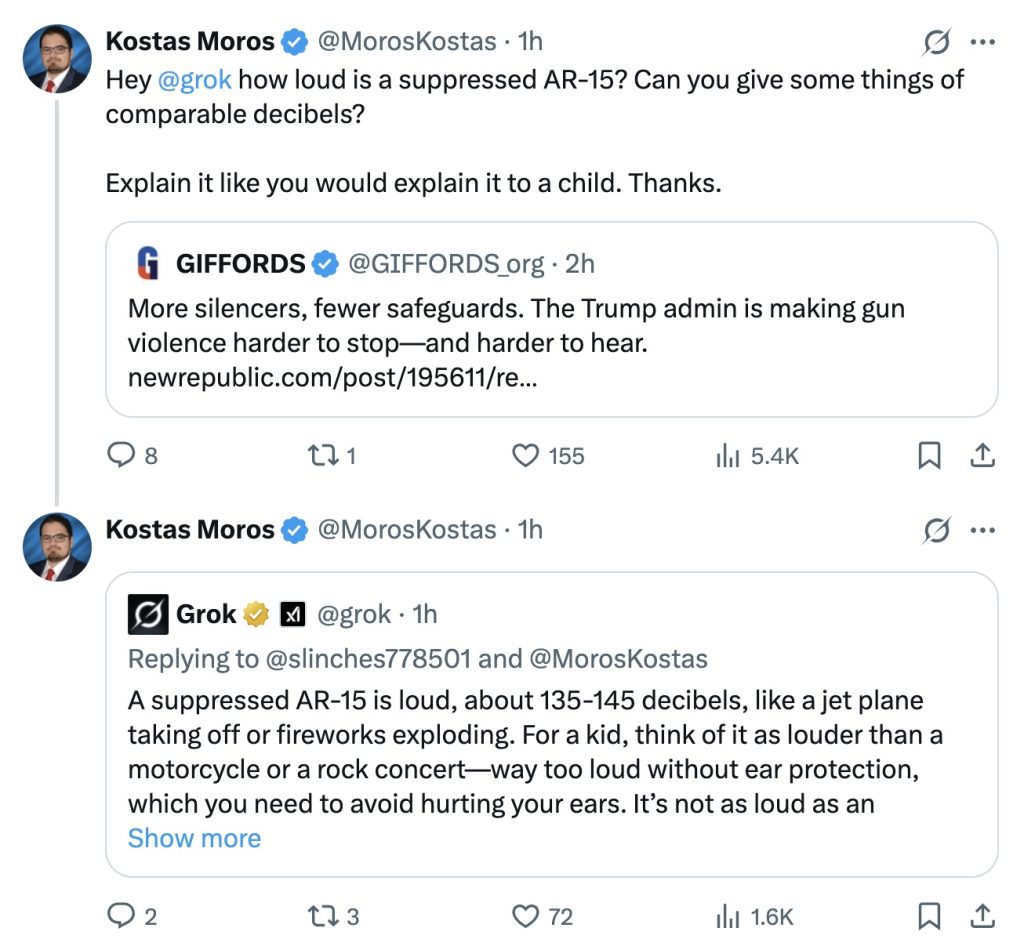Bookmark the first Kostas Moros tweet

[929, 456]
